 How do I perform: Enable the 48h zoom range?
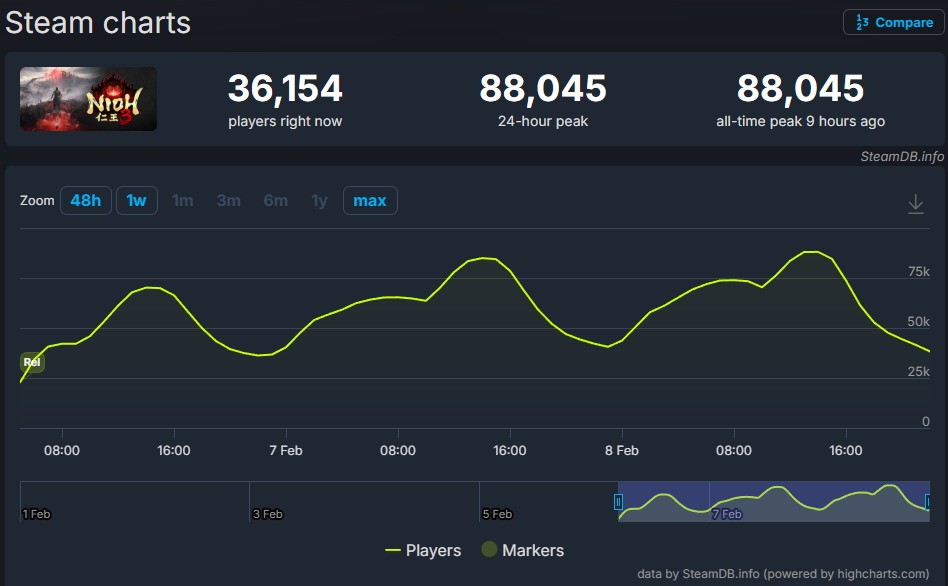[85, 200]
